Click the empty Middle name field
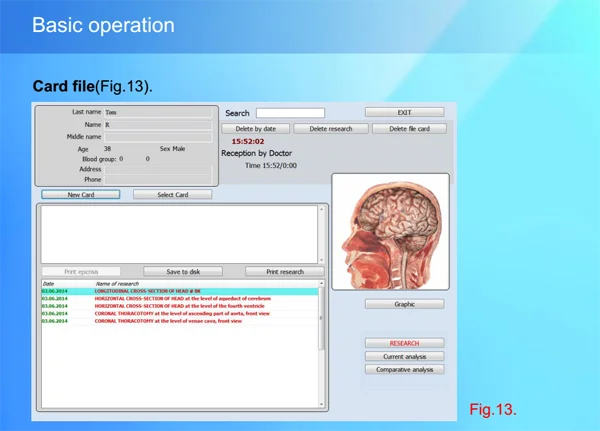600x431 pixels. click(158, 137)
